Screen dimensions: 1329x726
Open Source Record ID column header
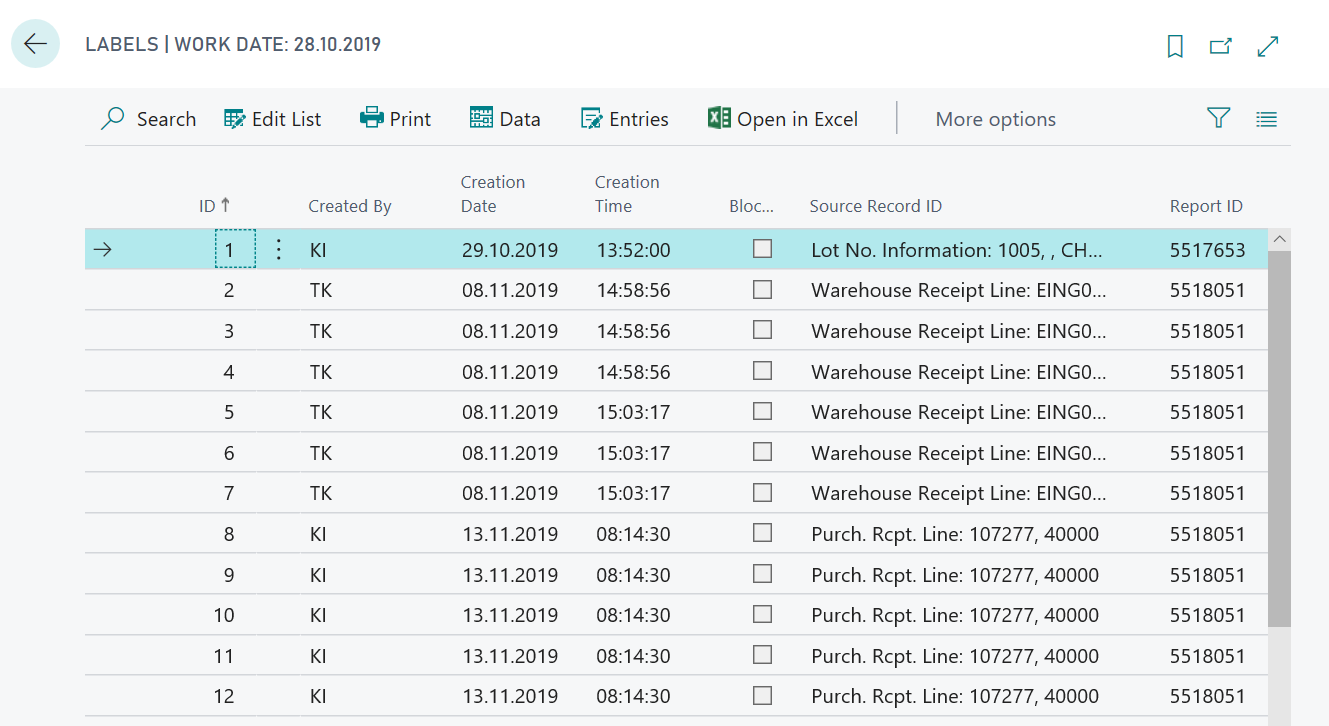pyautogui.click(x=875, y=206)
